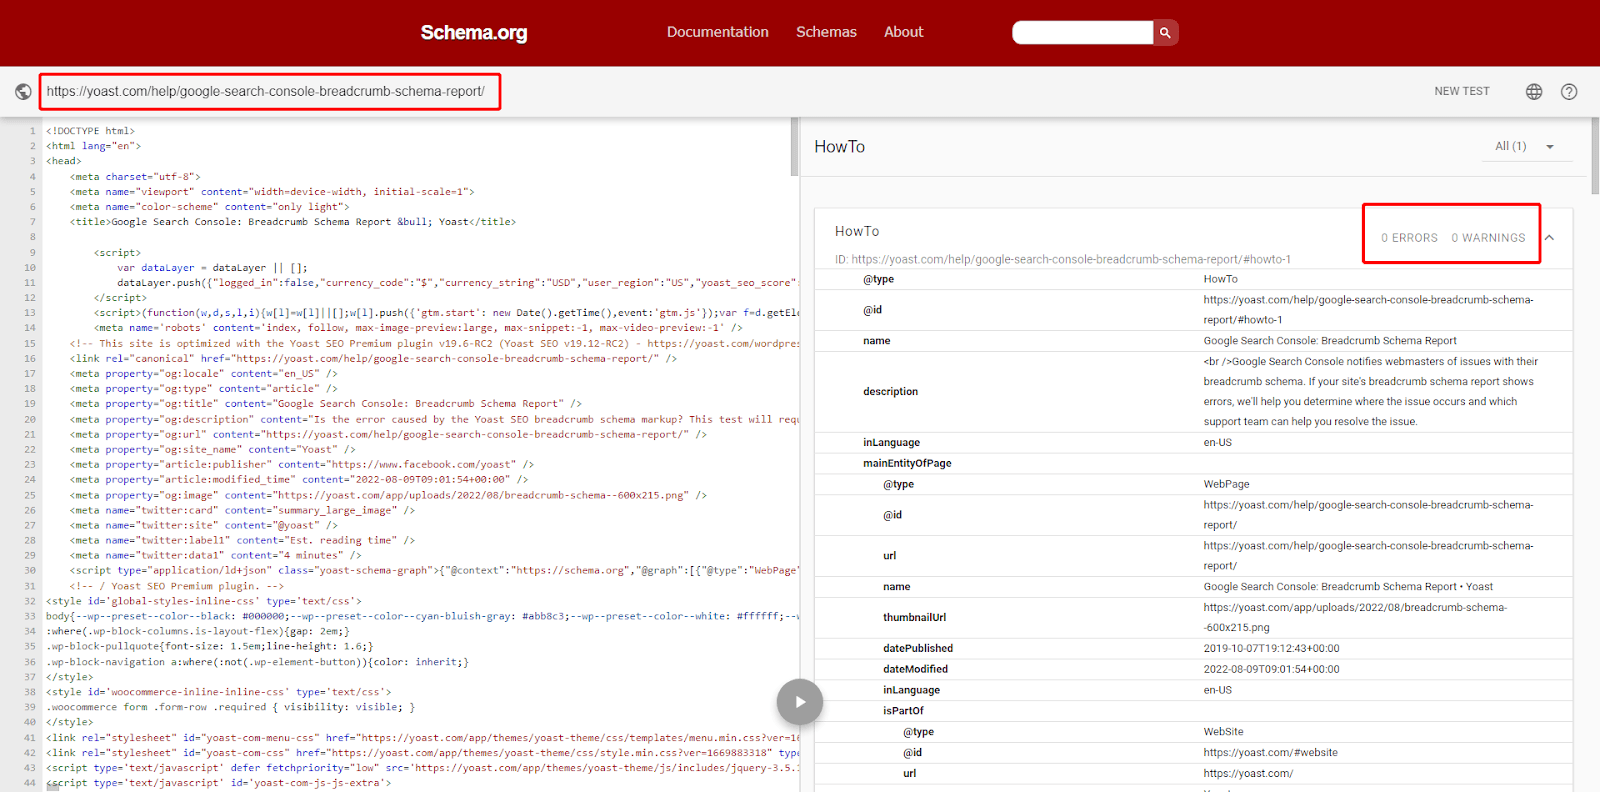The width and height of the screenshot is (1600, 792).
Task: Click the dateModified value 2022-08-09
Action: pos(1271,669)
